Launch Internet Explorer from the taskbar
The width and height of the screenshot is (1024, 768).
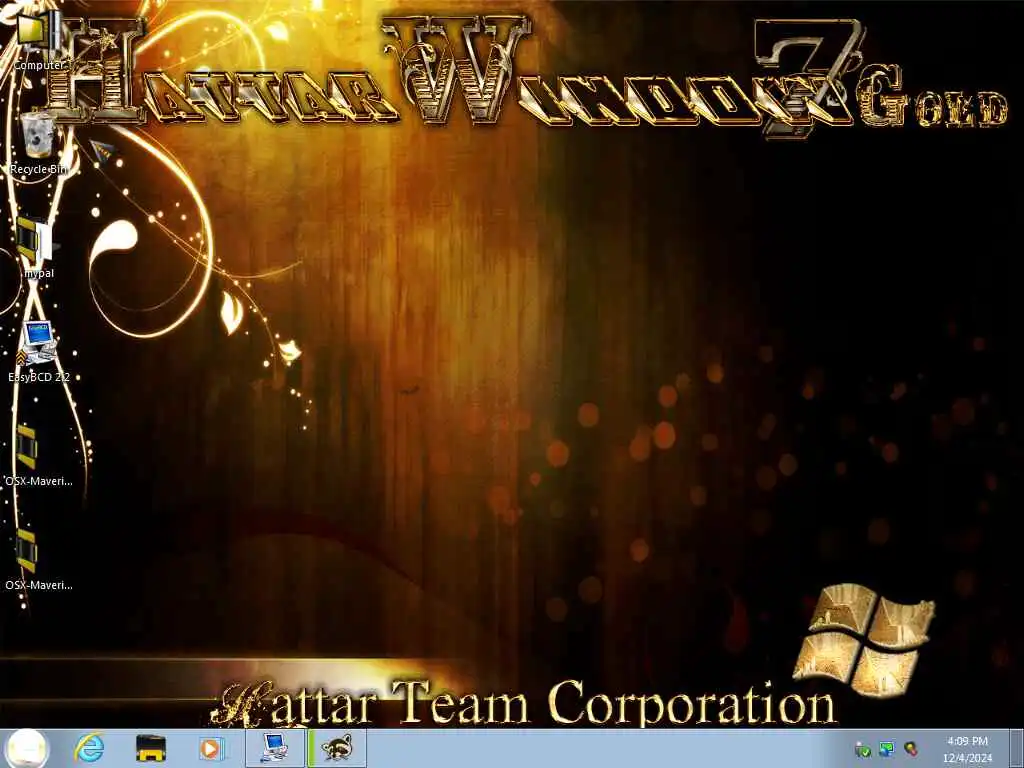pos(89,748)
